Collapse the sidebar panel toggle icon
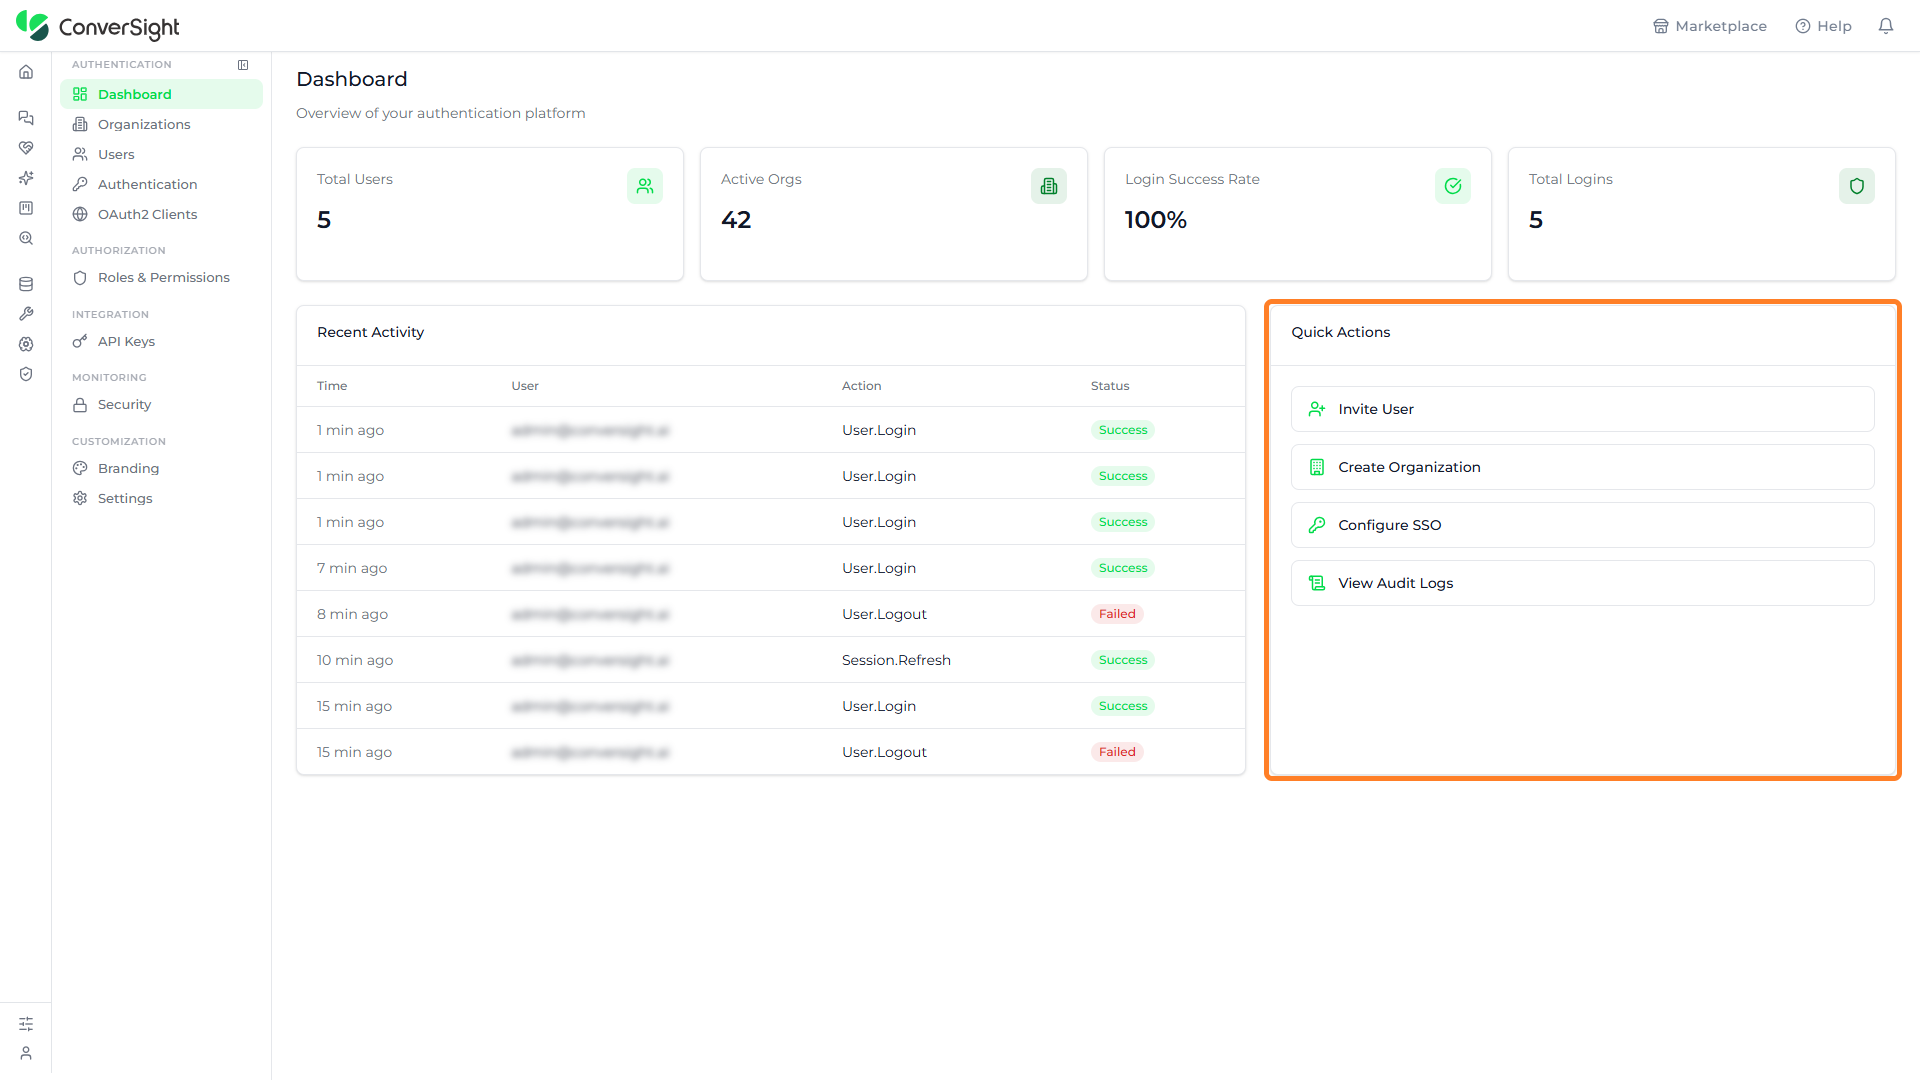The image size is (1920, 1080). 243,65
